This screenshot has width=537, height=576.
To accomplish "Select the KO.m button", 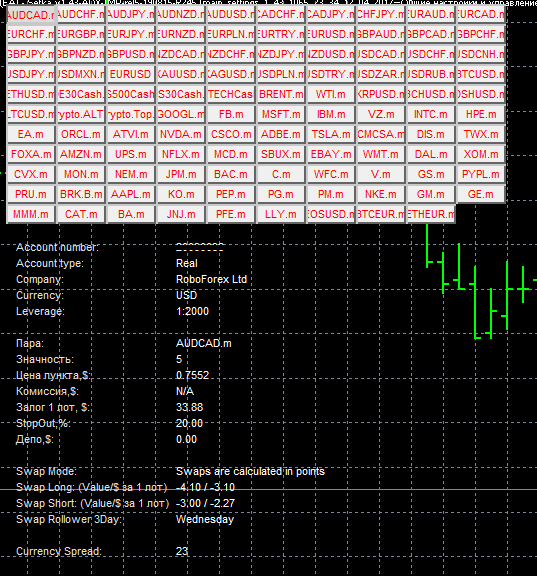I will (181, 194).
